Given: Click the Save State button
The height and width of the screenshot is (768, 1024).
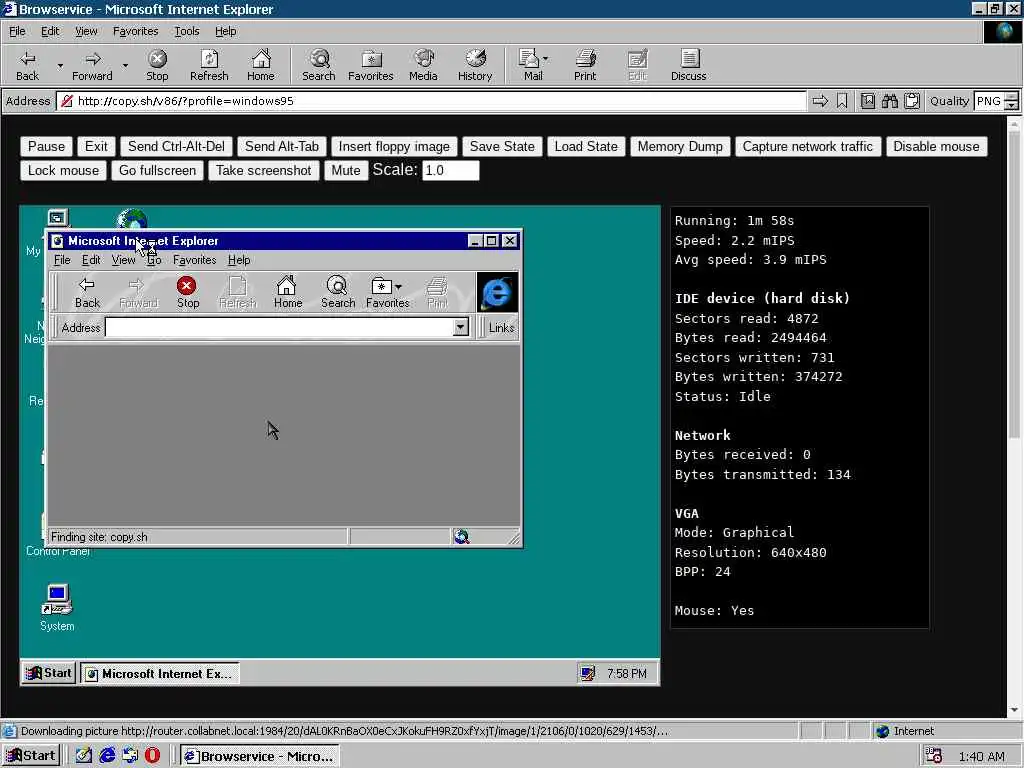Looking at the screenshot, I should point(502,146).
